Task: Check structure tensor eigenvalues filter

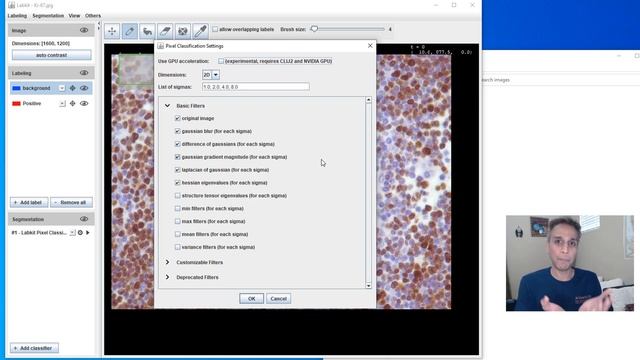Action: point(178,196)
